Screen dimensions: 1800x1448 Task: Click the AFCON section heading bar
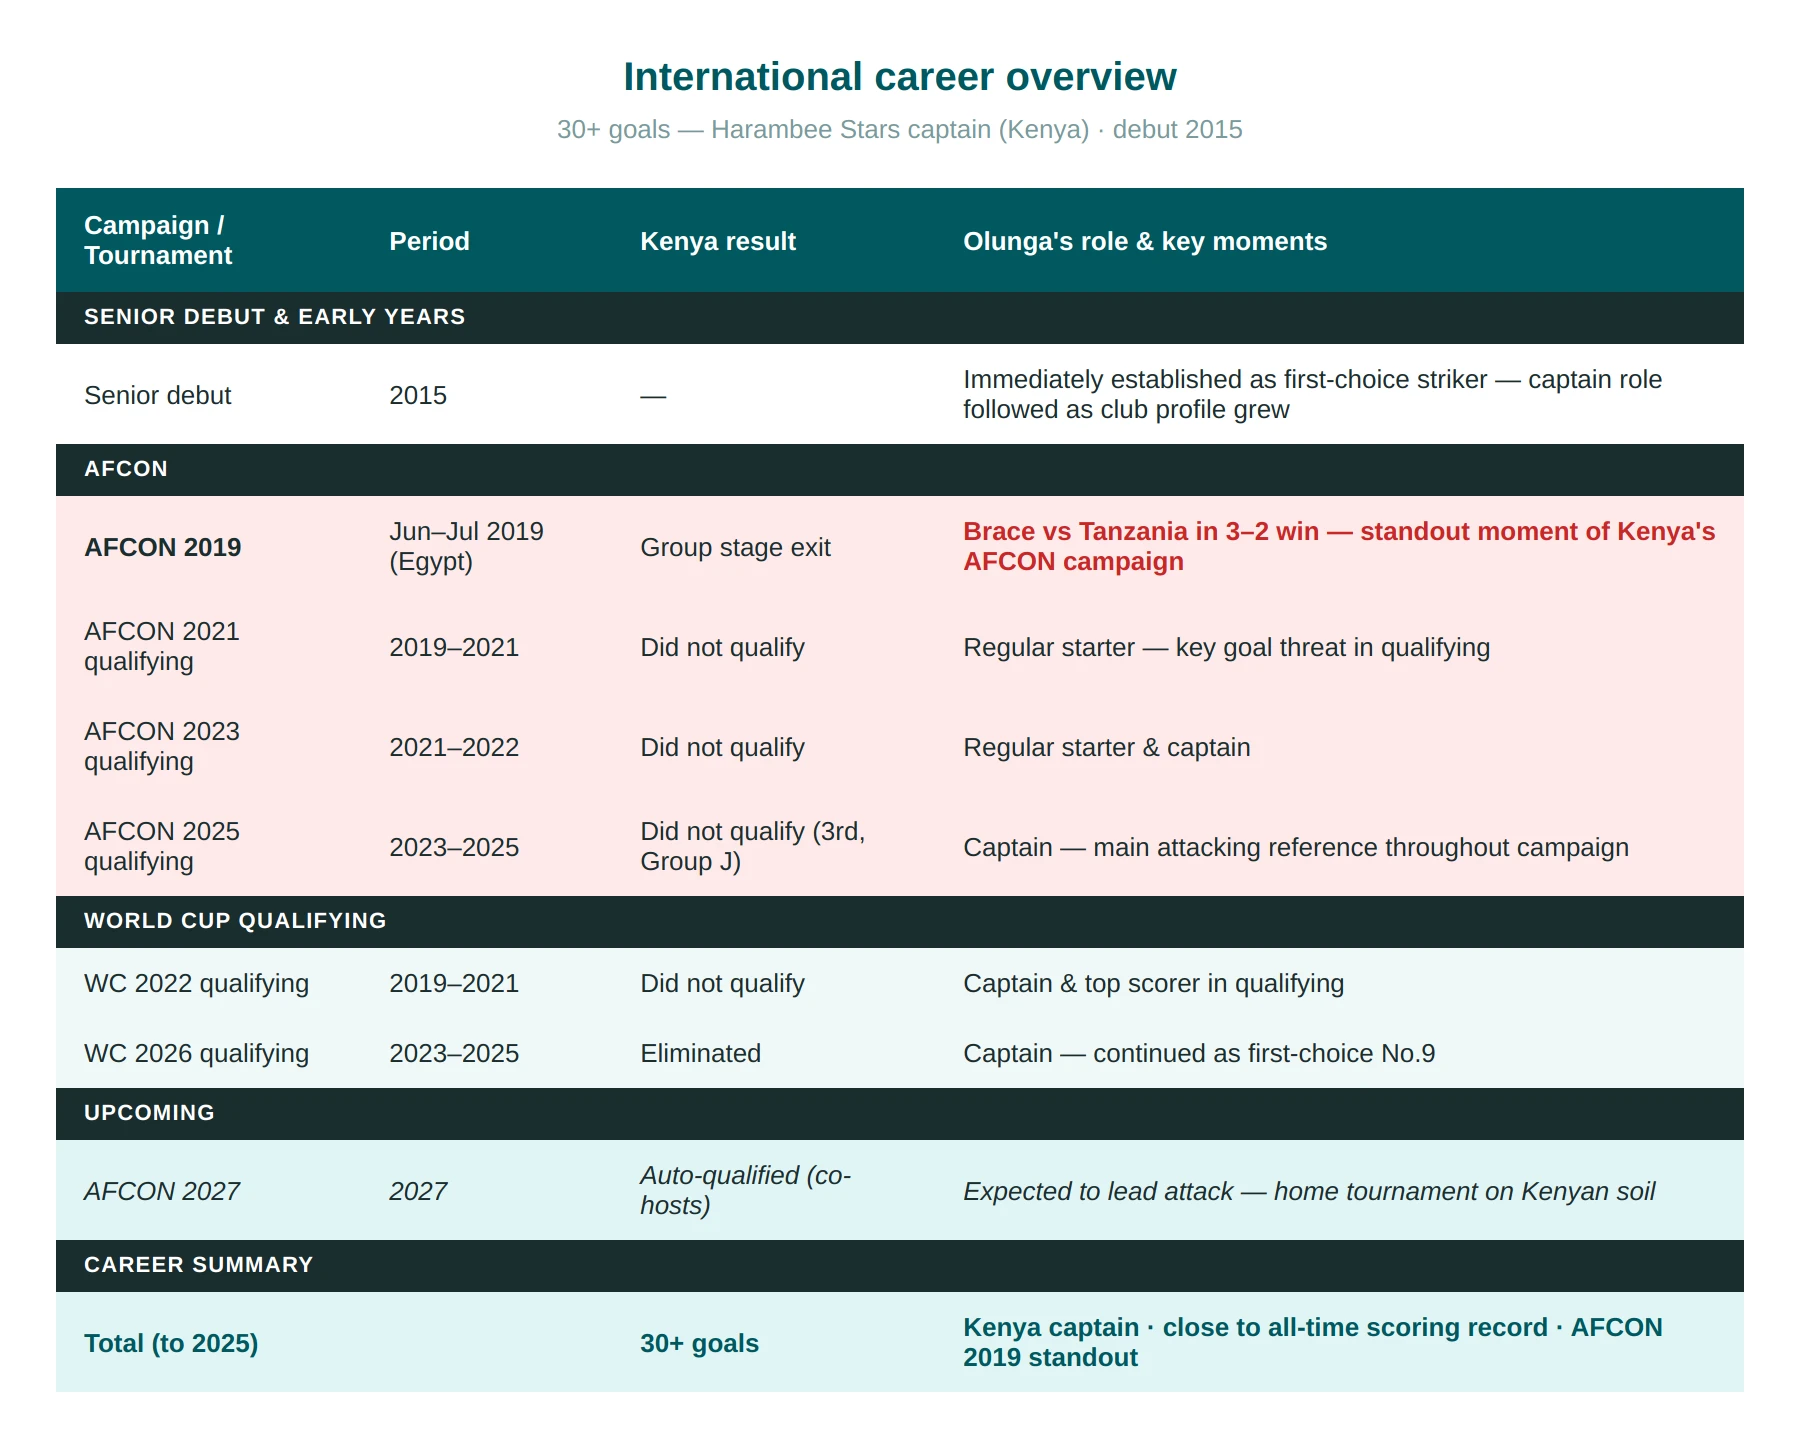(x=900, y=469)
